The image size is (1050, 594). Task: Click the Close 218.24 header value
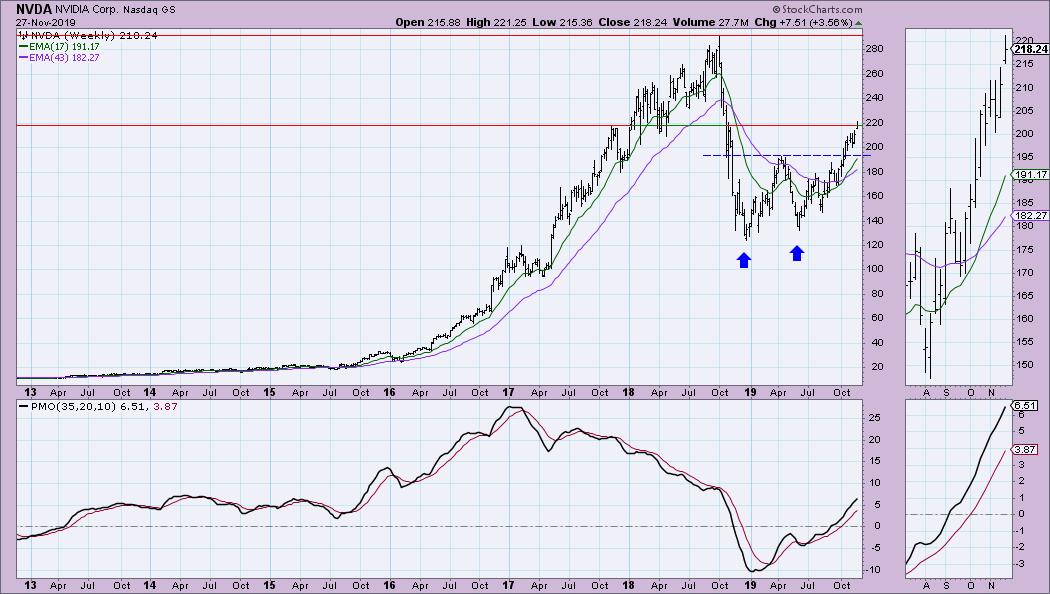click(633, 22)
